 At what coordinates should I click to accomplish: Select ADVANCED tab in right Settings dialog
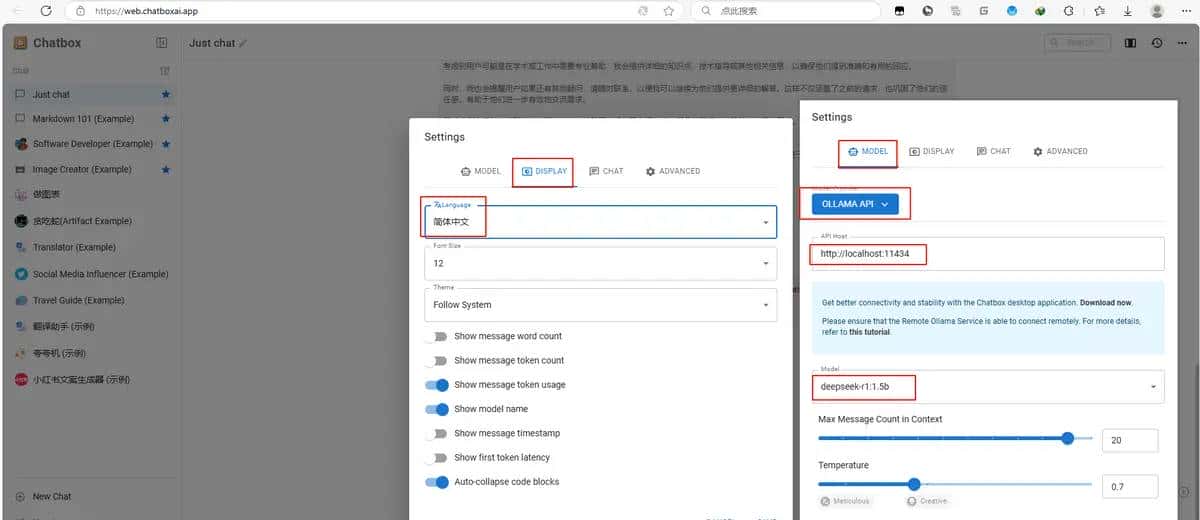tap(1060, 151)
